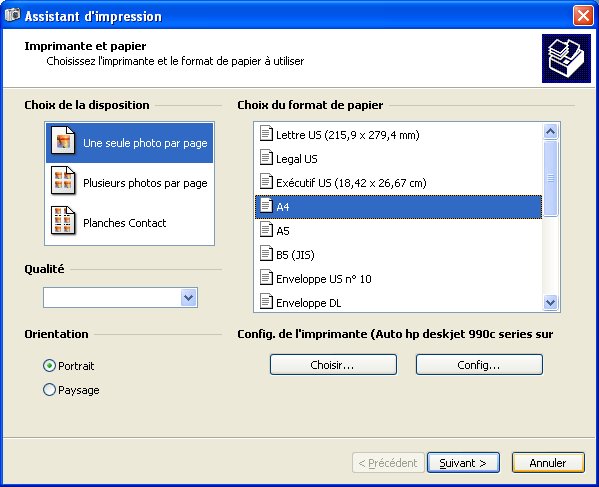
Task: Click the Lettre US paper page icon
Action: tap(266, 133)
